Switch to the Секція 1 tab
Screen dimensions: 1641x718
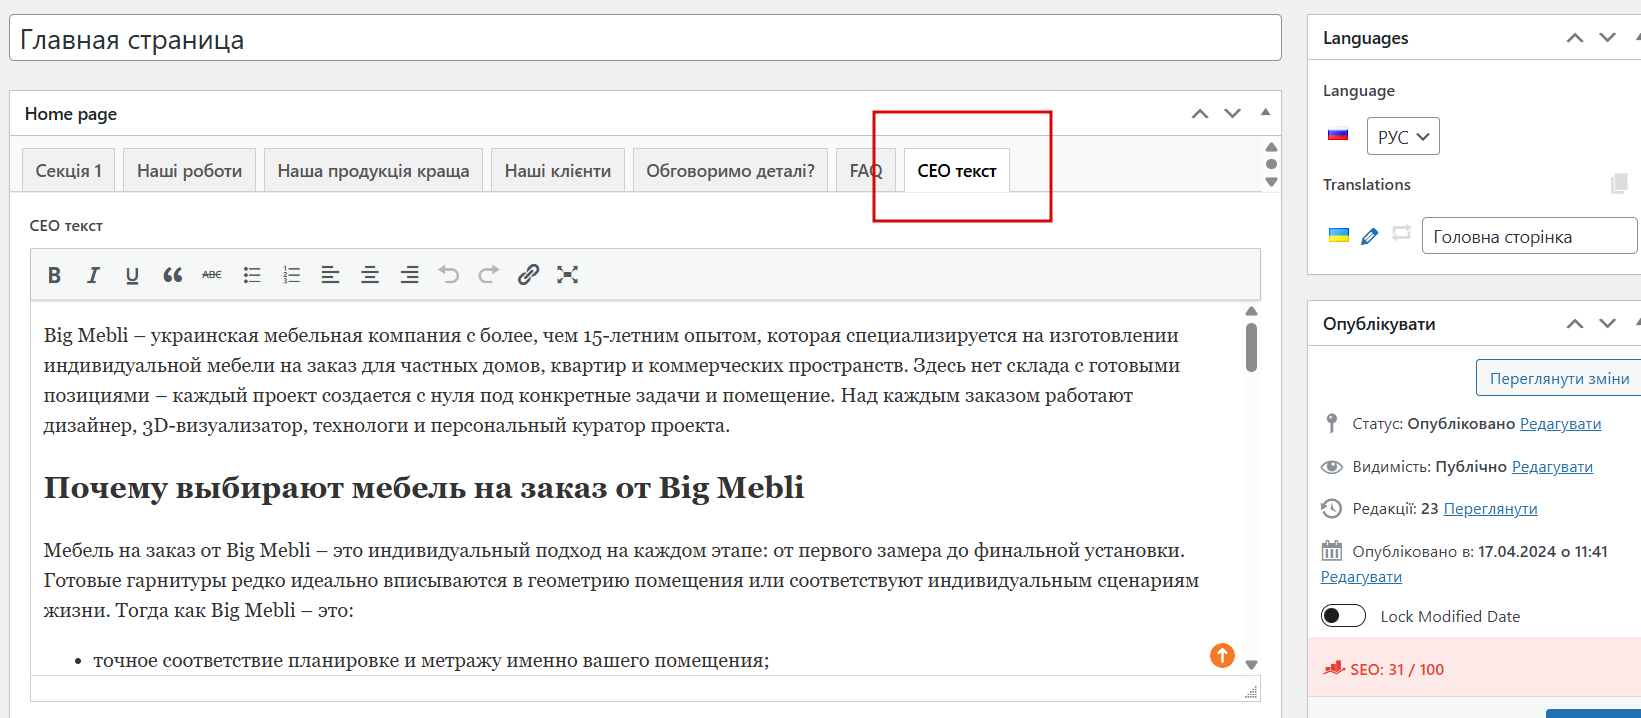69,170
